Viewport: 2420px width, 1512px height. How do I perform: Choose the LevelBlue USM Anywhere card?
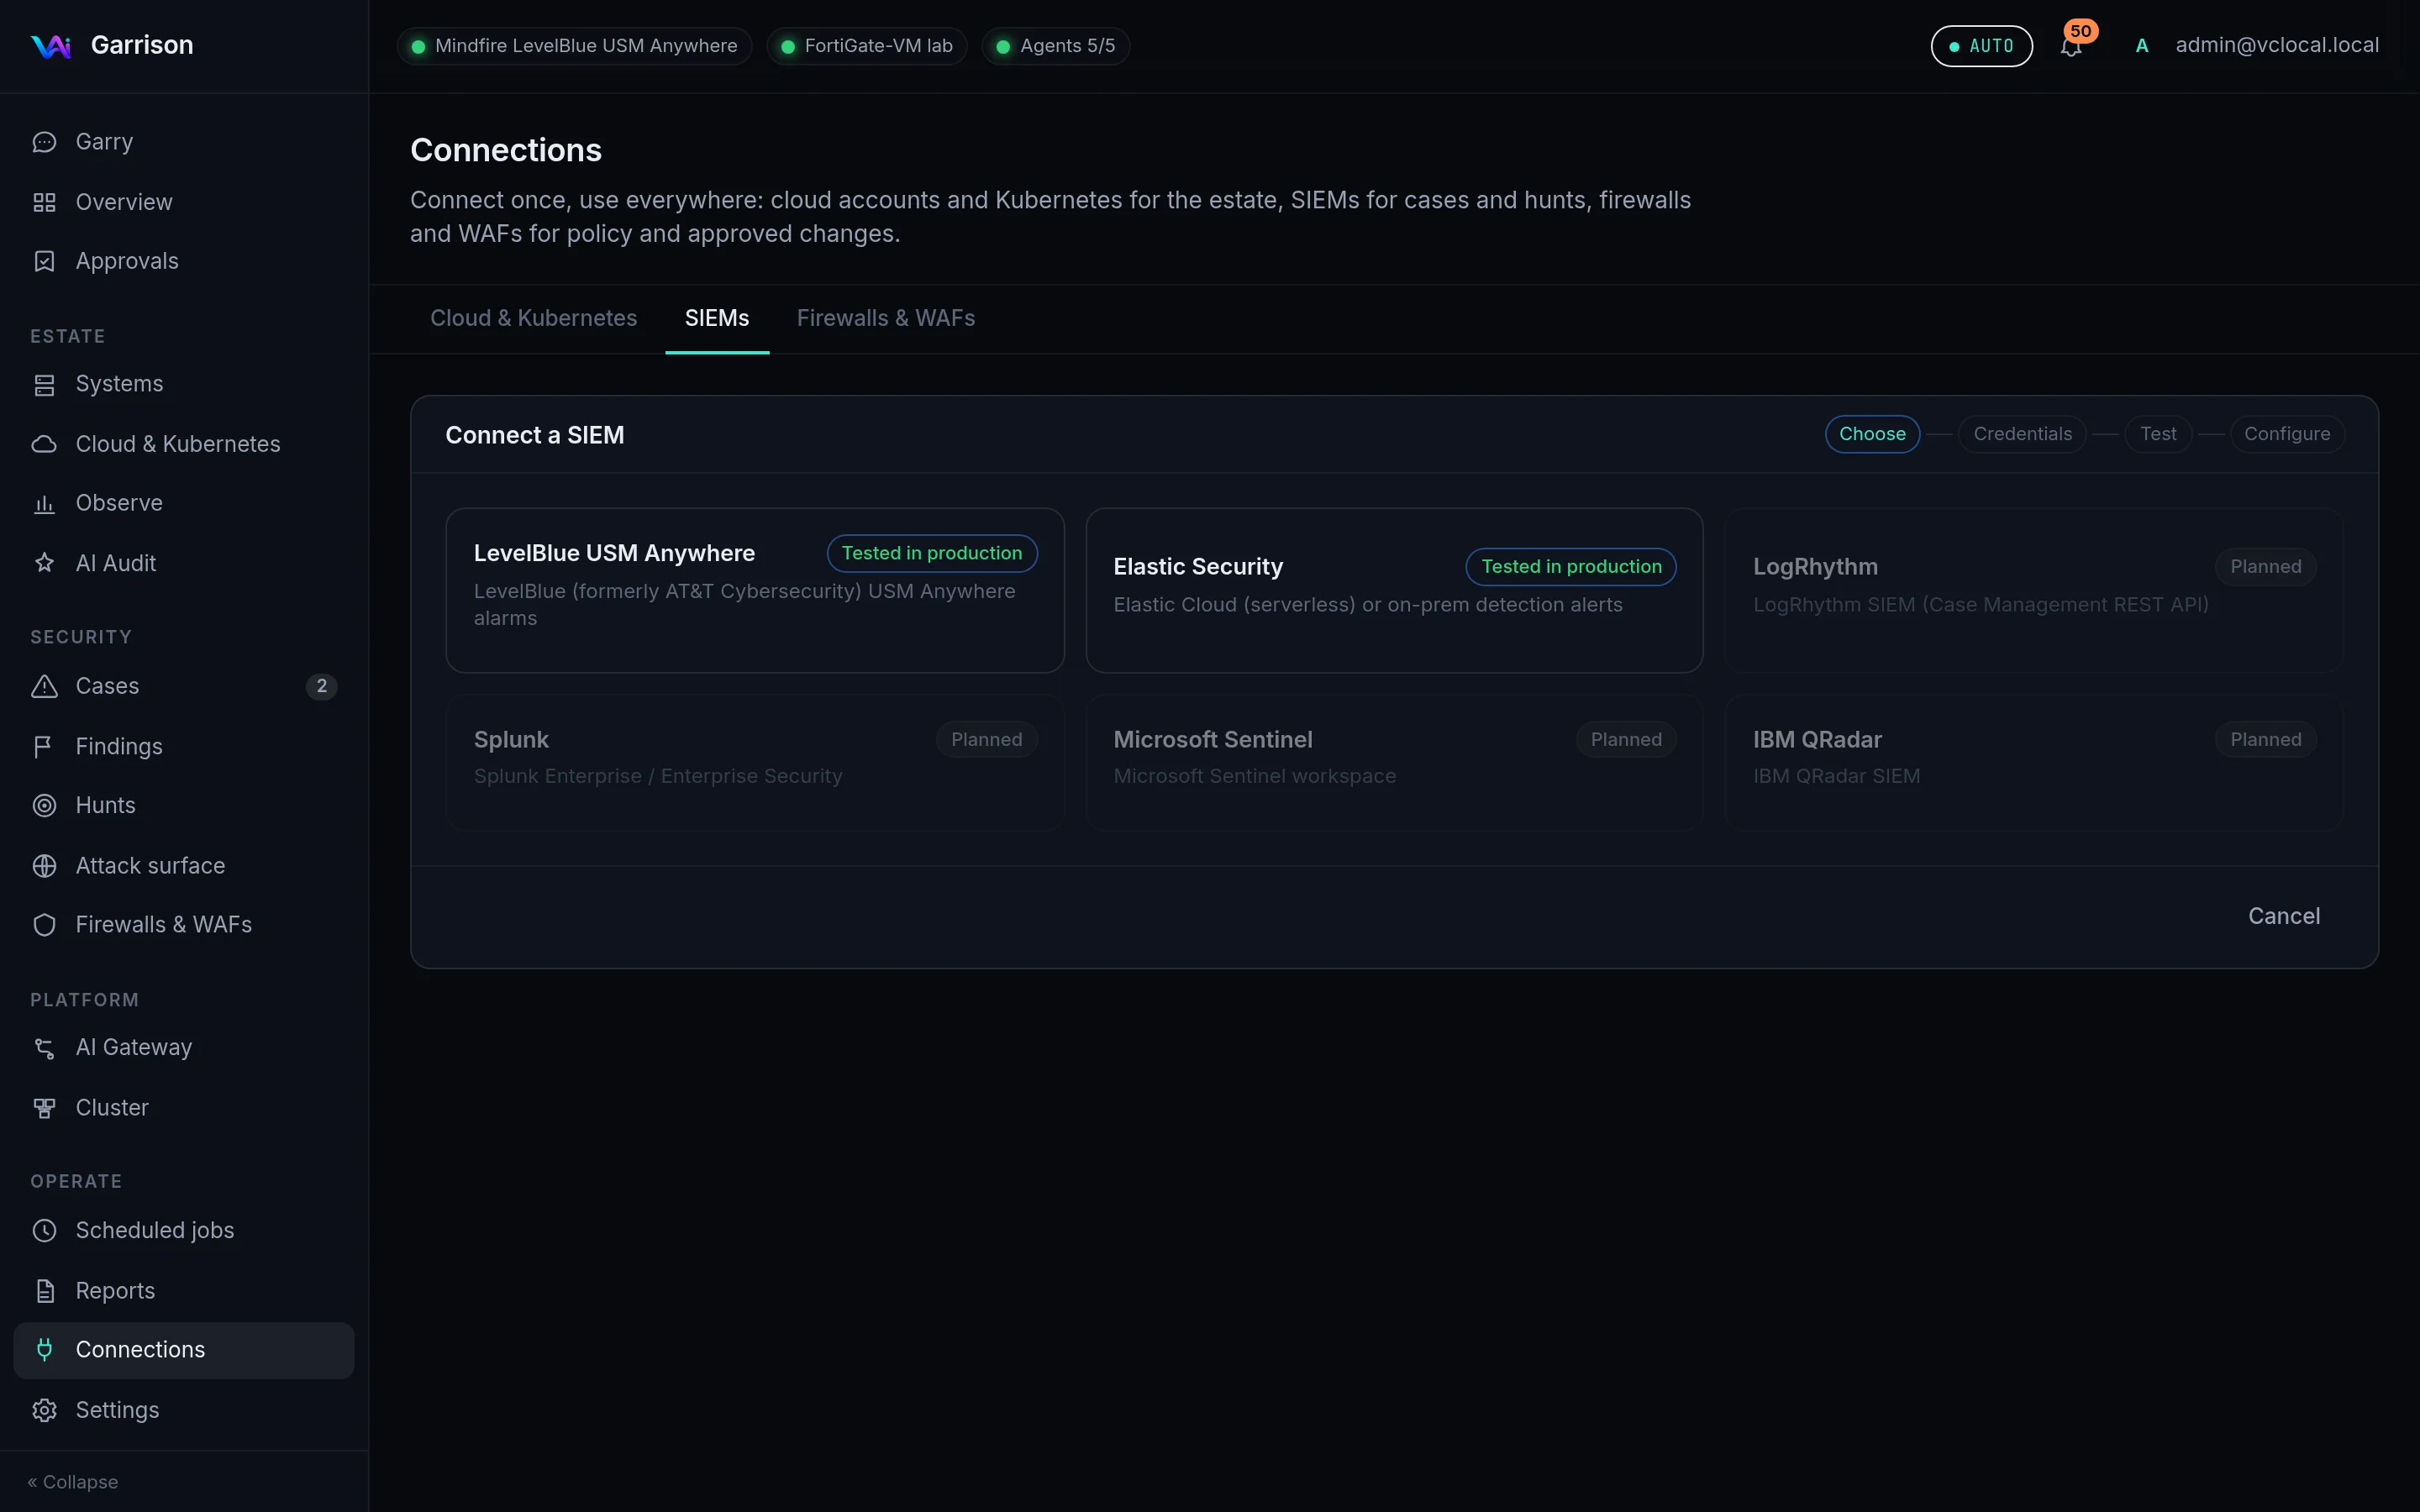tap(755, 590)
